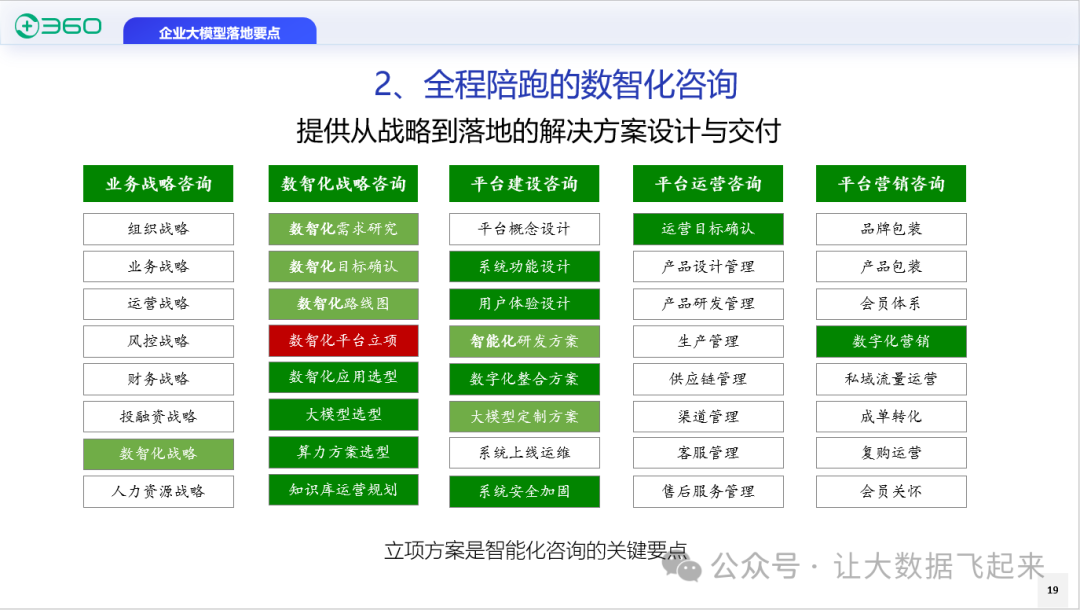Select the 平台运营咨询 header box
Screen dimensions: 1080x610
coord(708,184)
